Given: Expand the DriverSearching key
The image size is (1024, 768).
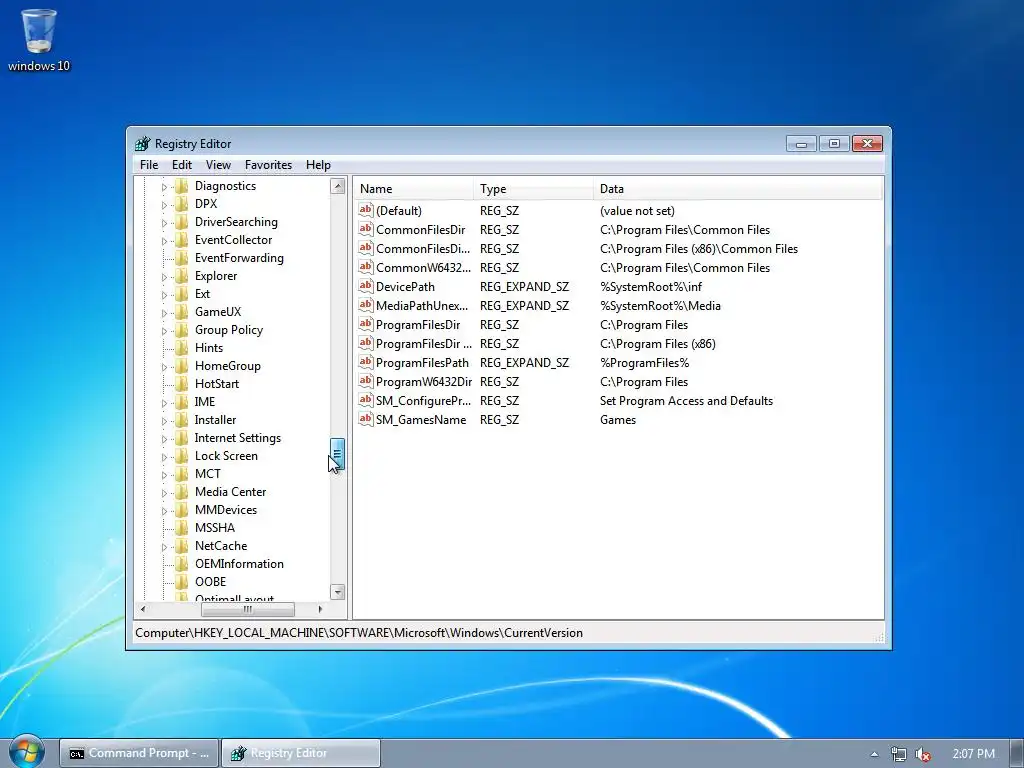Looking at the screenshot, I should 165,223.
